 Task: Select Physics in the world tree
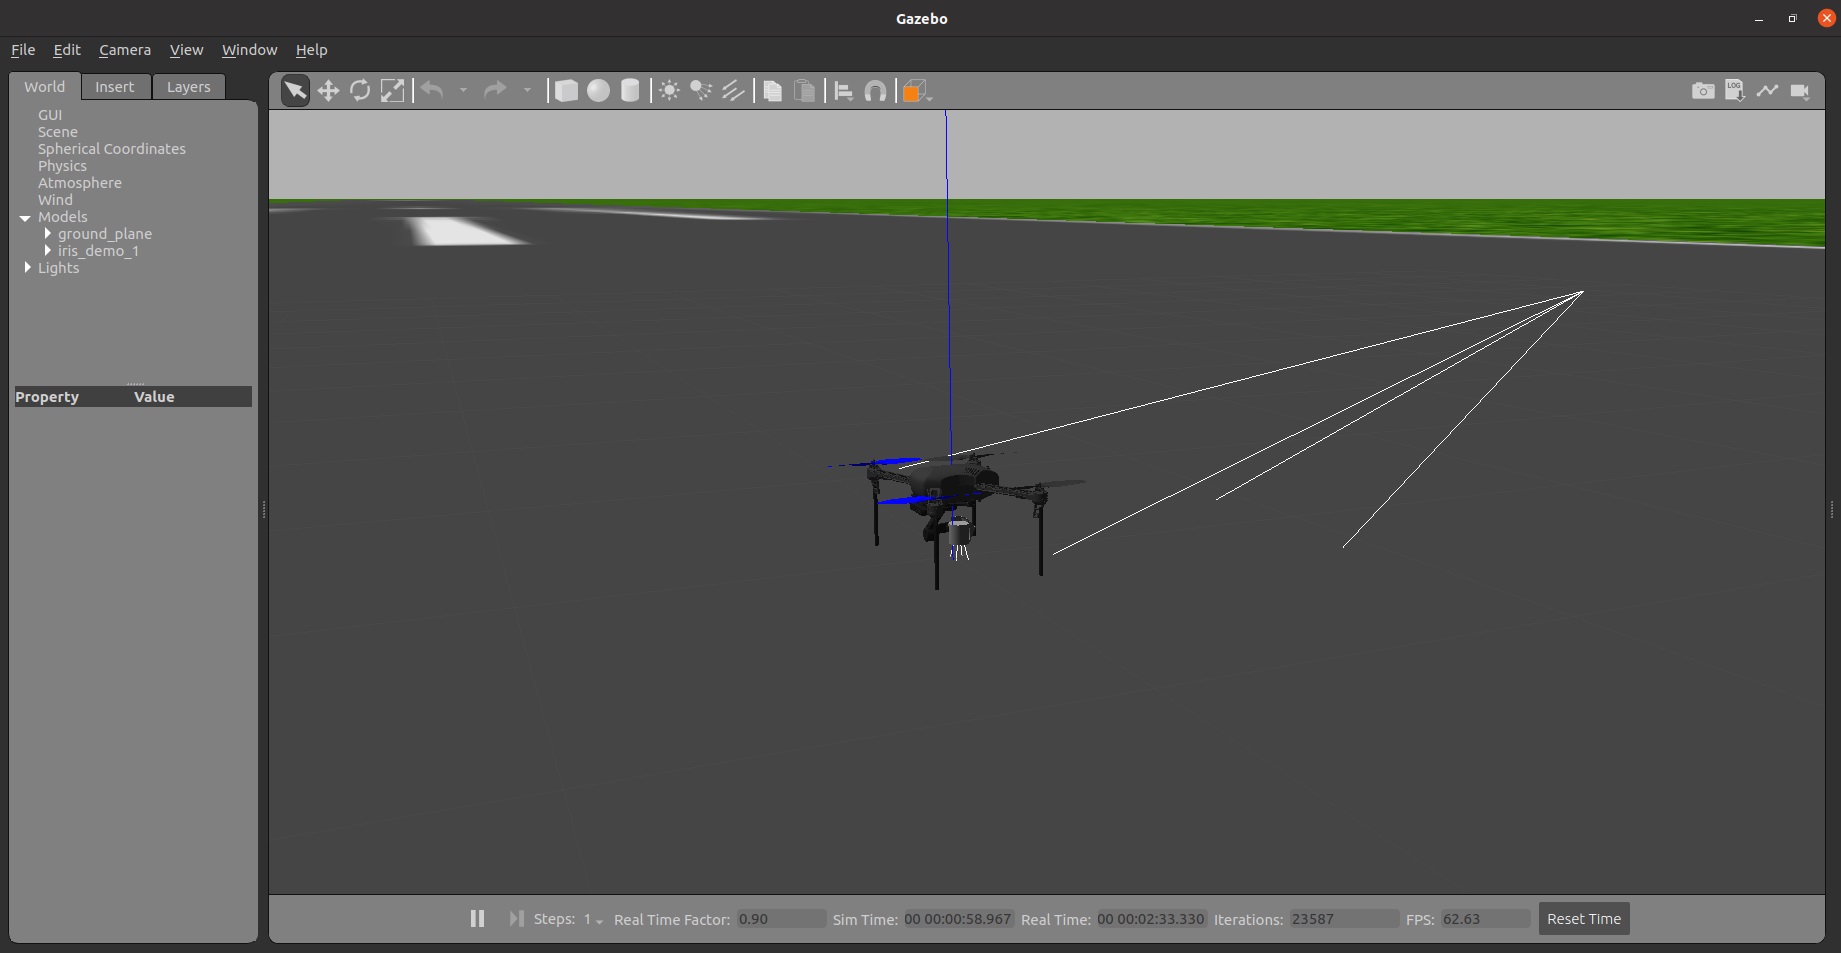62,166
